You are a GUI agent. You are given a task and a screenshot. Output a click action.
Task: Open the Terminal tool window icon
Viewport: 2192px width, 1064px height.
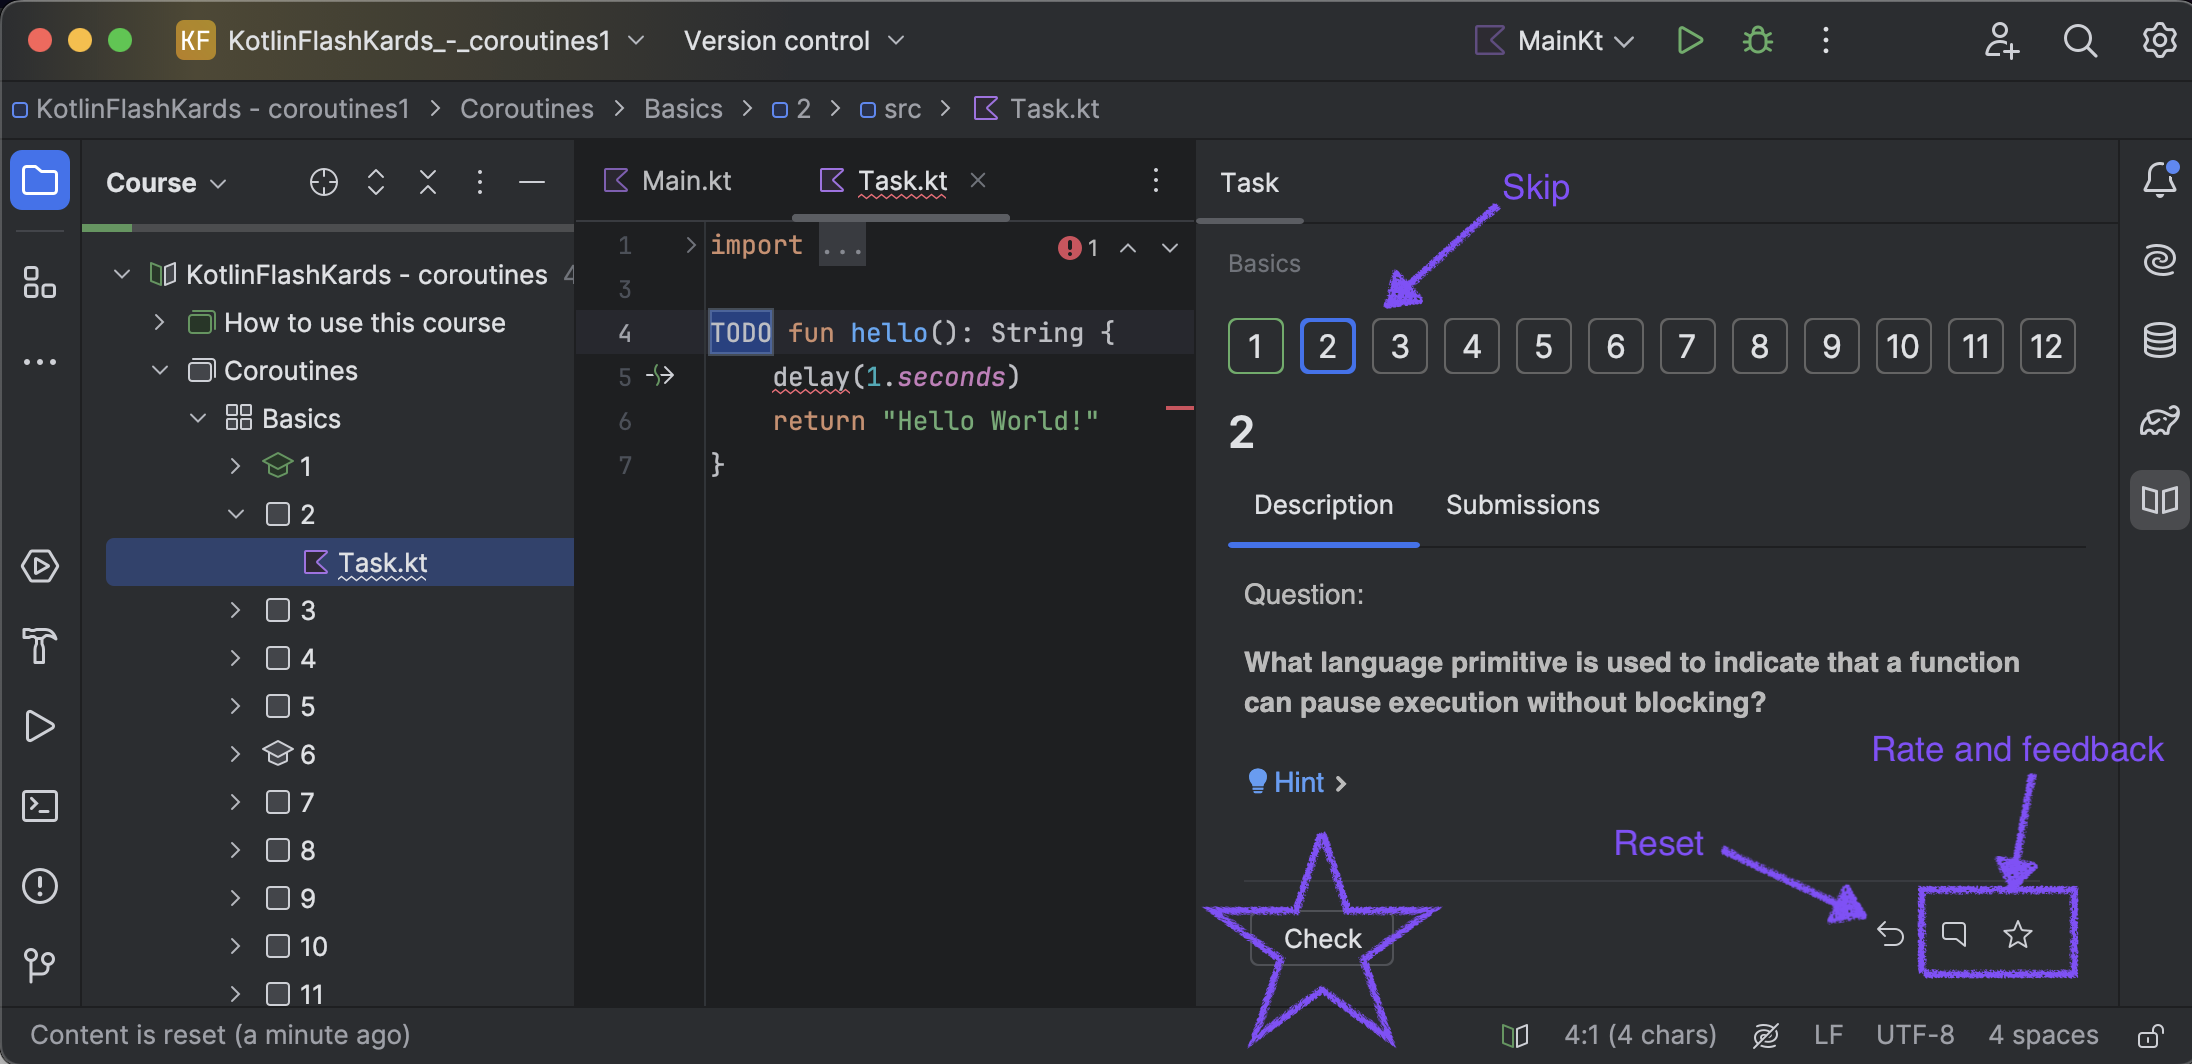point(40,806)
